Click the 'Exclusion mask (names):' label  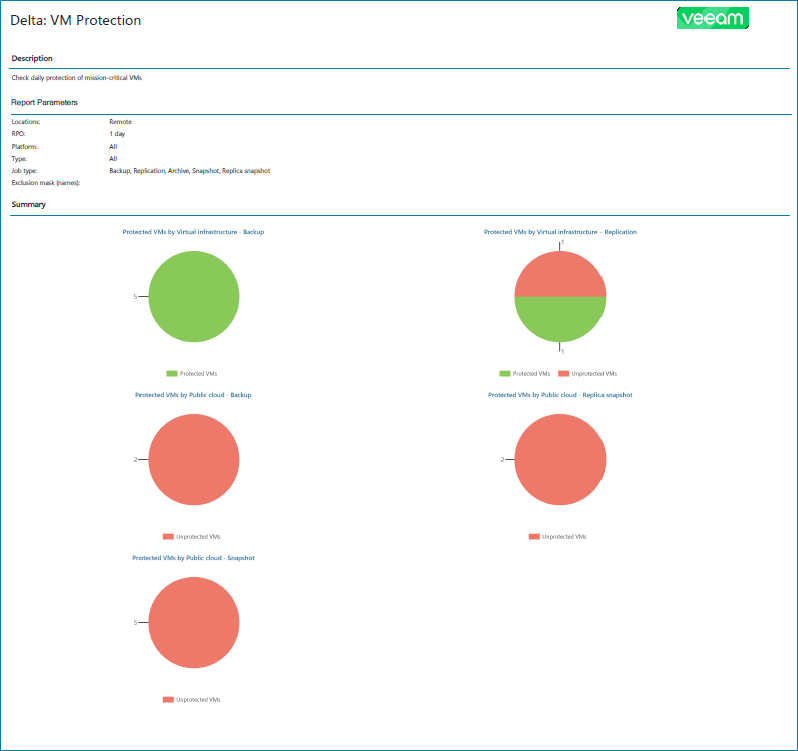pos(46,183)
